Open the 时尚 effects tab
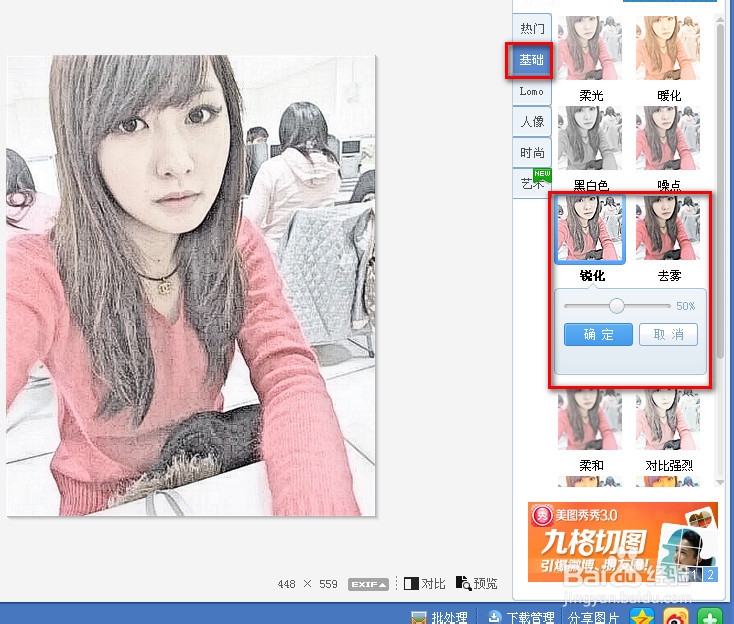This screenshot has height=624, width=734. [x=532, y=153]
